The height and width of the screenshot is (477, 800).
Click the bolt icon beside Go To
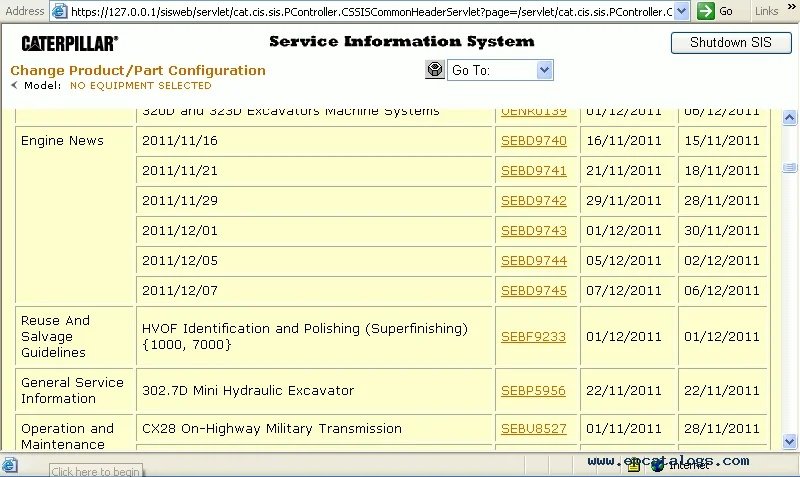click(x=435, y=70)
